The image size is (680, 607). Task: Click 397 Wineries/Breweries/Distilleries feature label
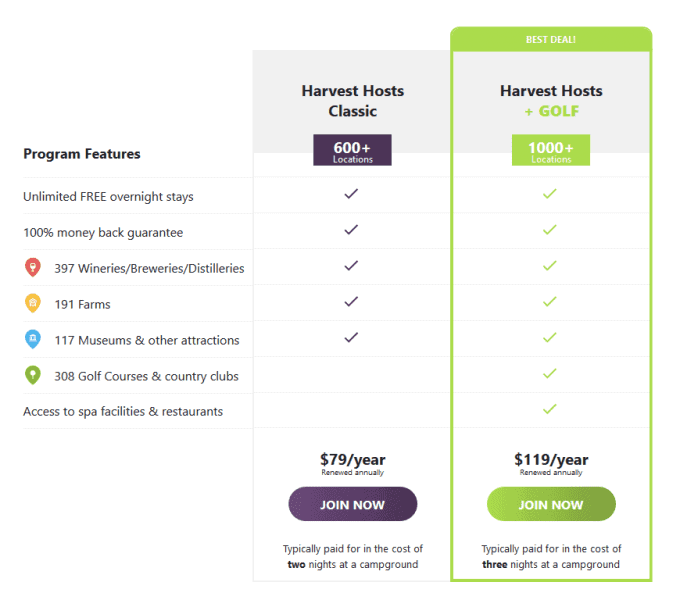click(x=149, y=268)
